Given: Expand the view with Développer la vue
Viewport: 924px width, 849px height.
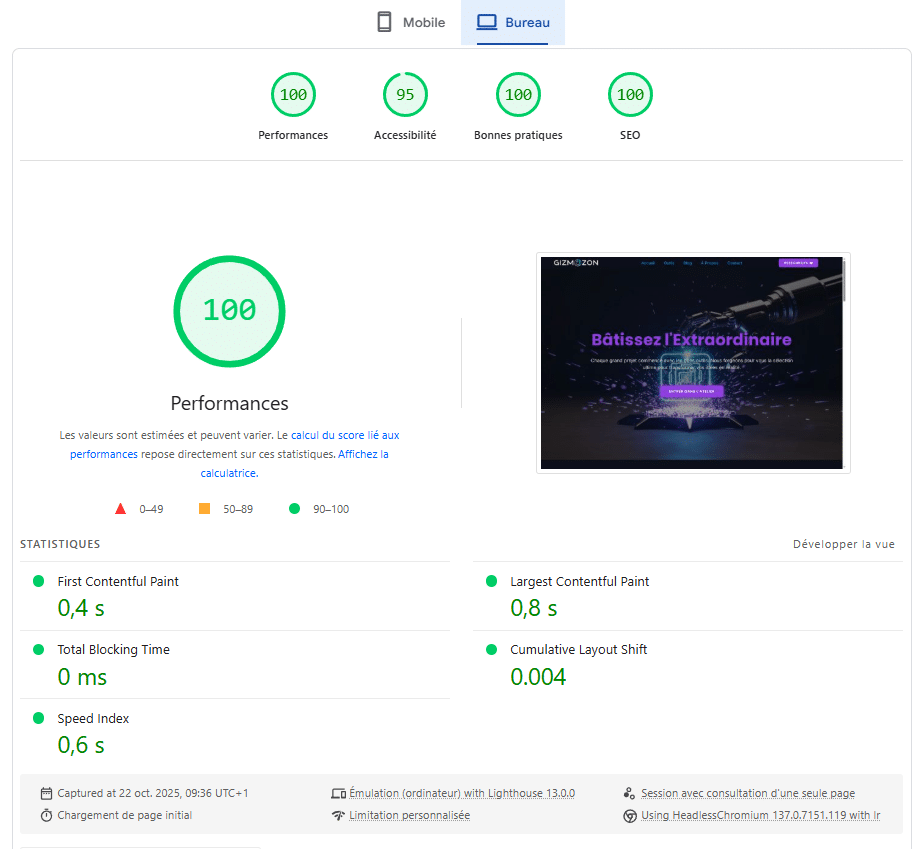Looking at the screenshot, I should (x=843, y=545).
